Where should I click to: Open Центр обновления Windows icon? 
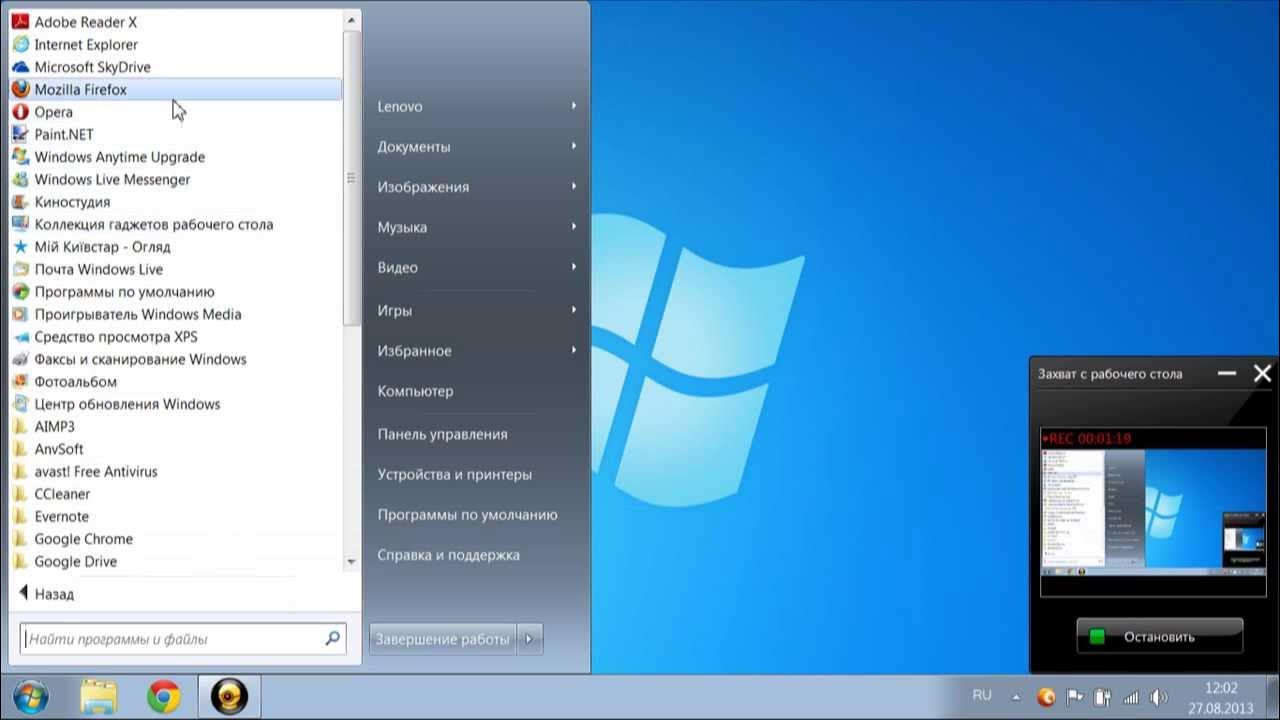pos(20,404)
